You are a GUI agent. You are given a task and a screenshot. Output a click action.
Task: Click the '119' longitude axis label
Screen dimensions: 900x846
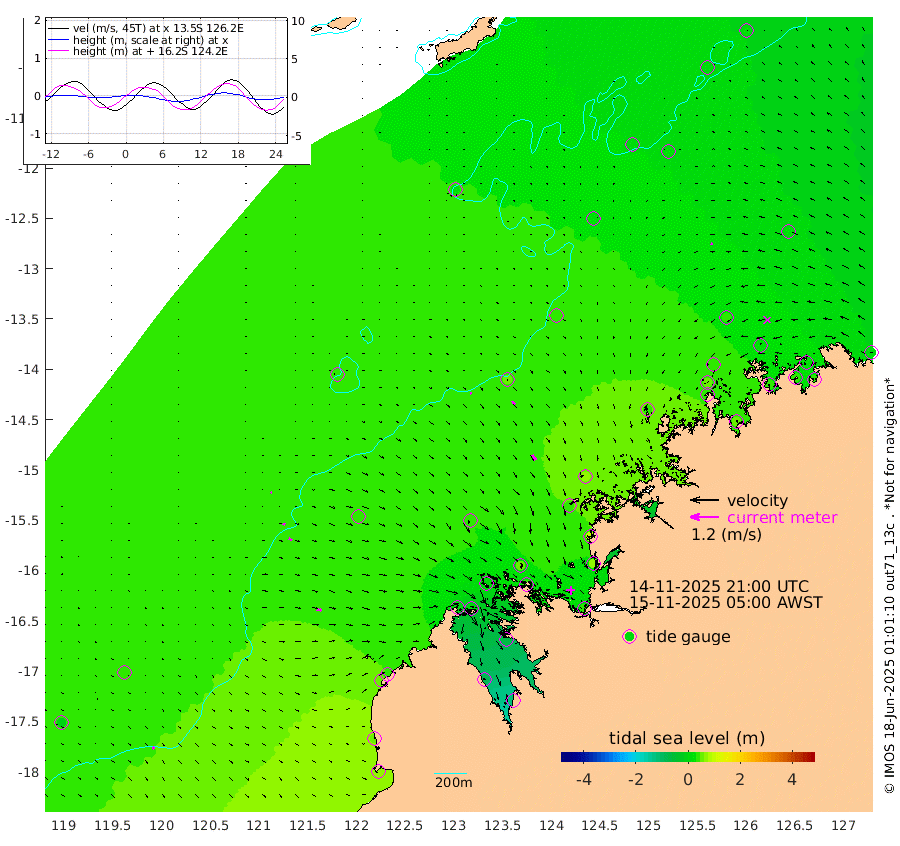[64, 826]
